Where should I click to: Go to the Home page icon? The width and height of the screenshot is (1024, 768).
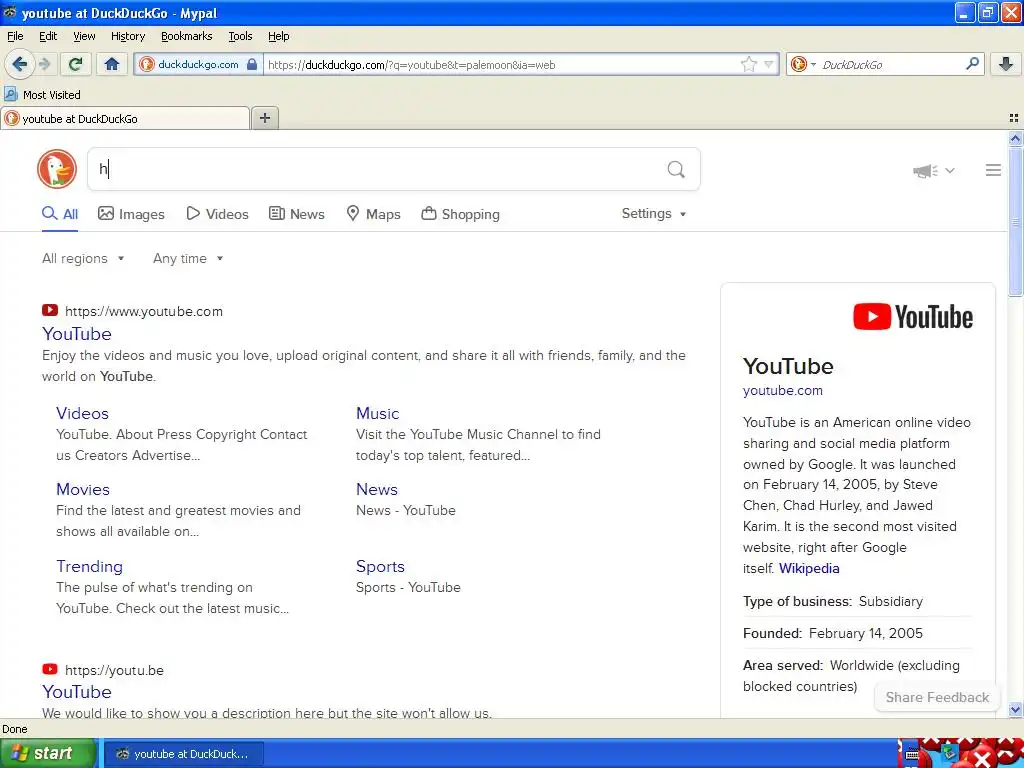click(x=112, y=64)
